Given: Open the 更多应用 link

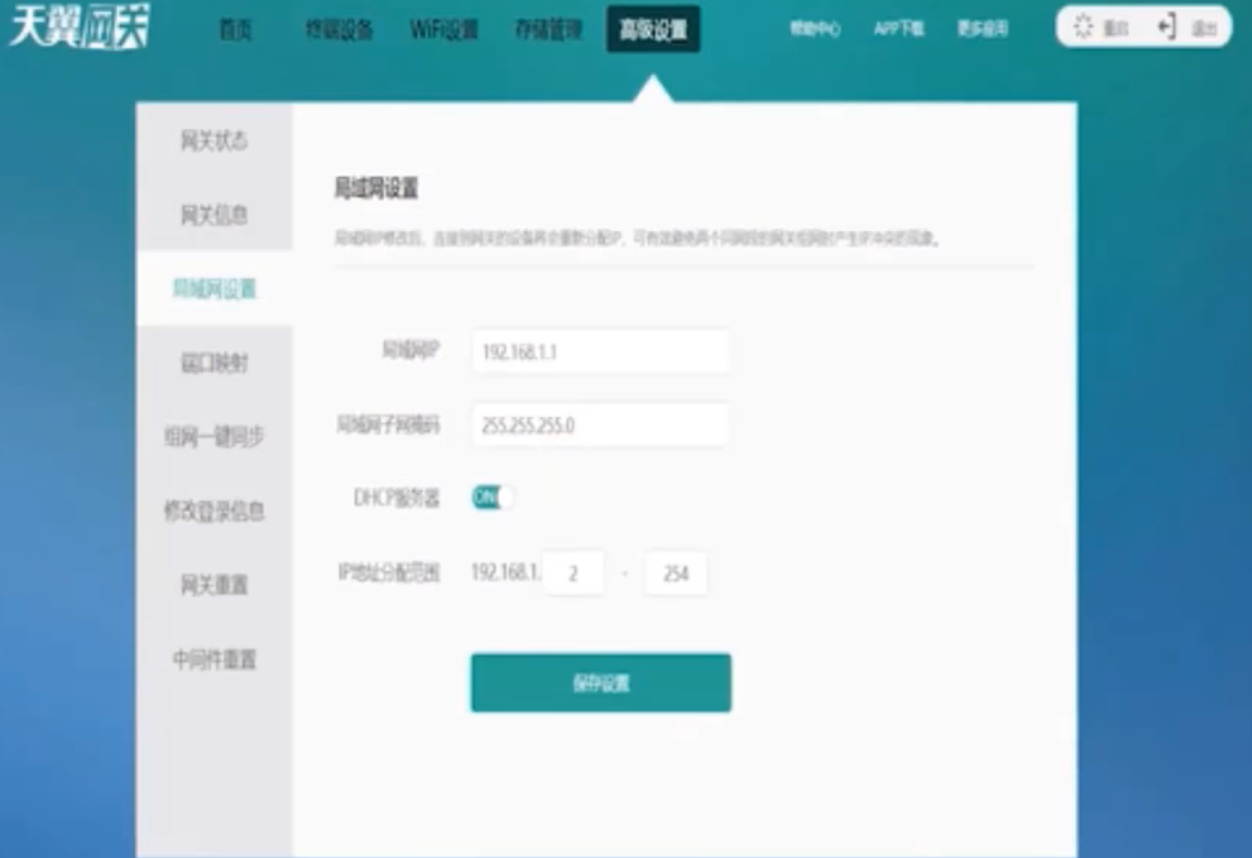Looking at the screenshot, I should tap(982, 30).
